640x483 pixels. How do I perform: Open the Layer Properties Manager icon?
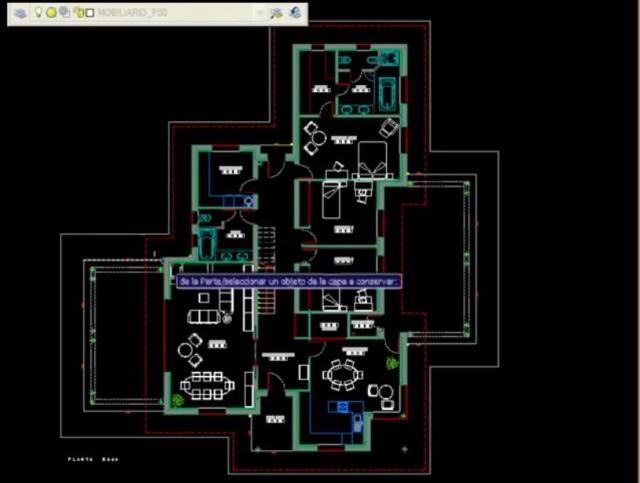(20, 13)
